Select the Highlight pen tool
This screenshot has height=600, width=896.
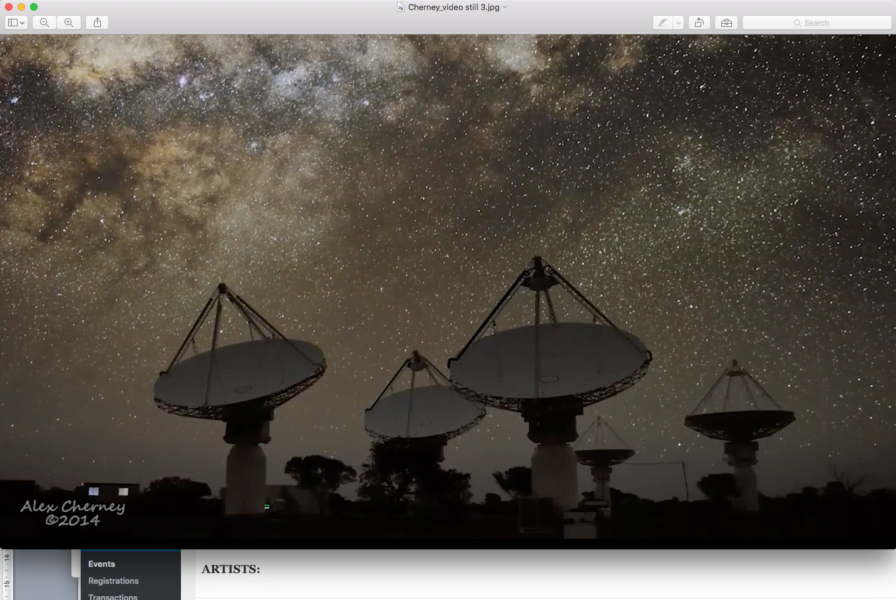coord(662,22)
